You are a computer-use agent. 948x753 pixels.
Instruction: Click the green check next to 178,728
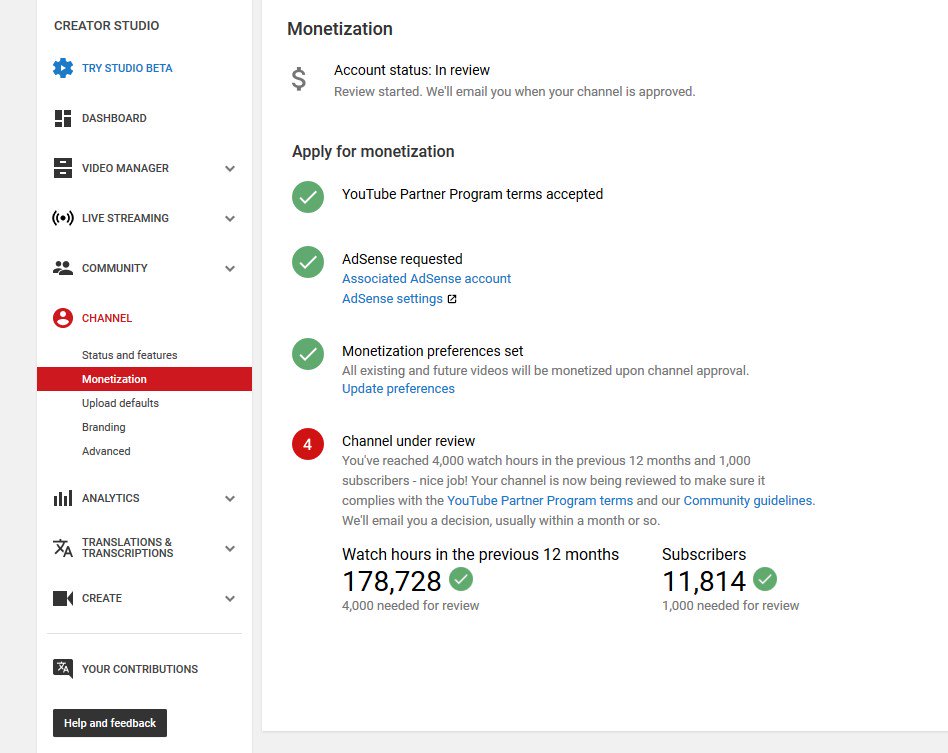pos(461,579)
